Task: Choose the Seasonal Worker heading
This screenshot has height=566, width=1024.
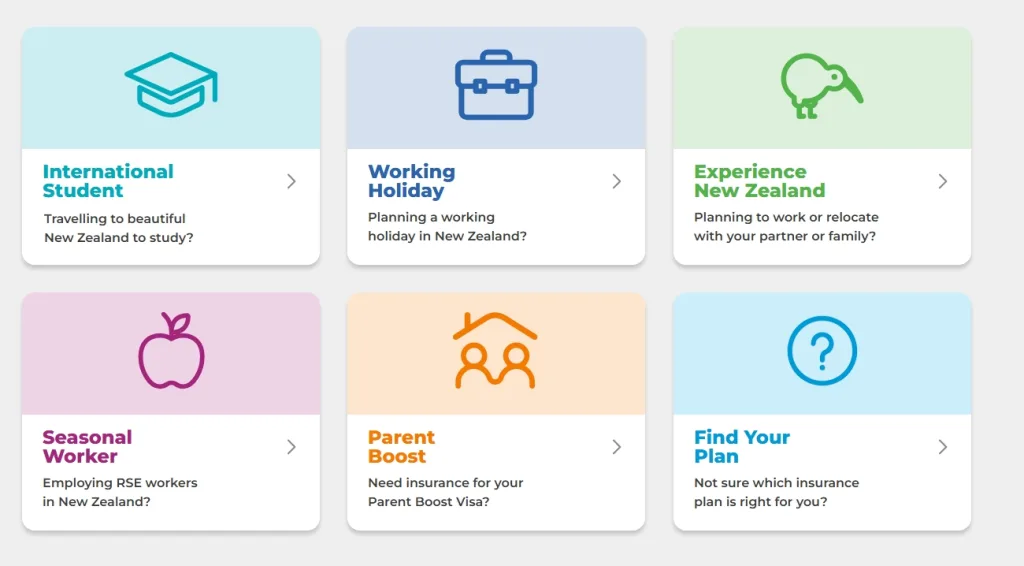Action: pos(87,447)
